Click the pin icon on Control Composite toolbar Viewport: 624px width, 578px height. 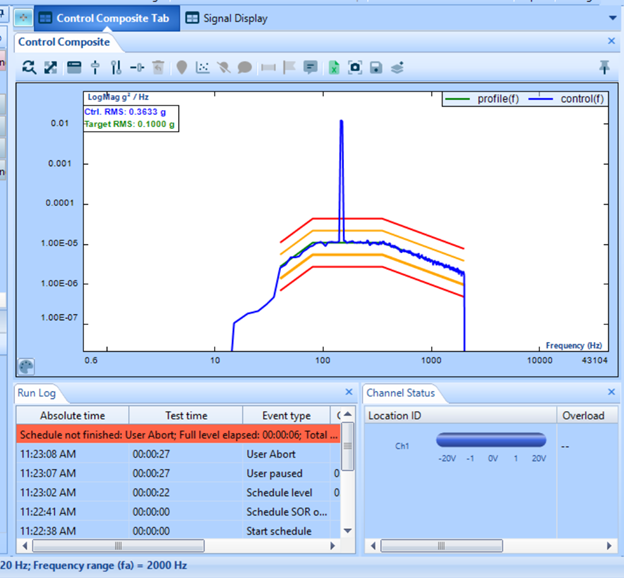click(x=604, y=67)
